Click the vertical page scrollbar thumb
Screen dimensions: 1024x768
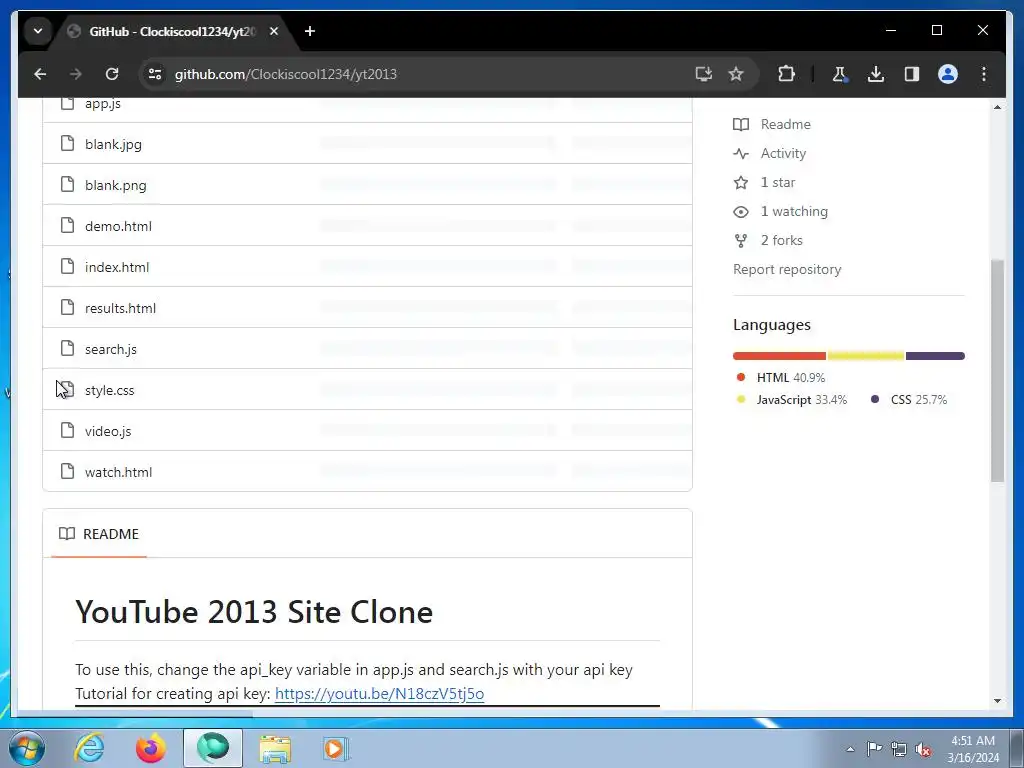[997, 371]
